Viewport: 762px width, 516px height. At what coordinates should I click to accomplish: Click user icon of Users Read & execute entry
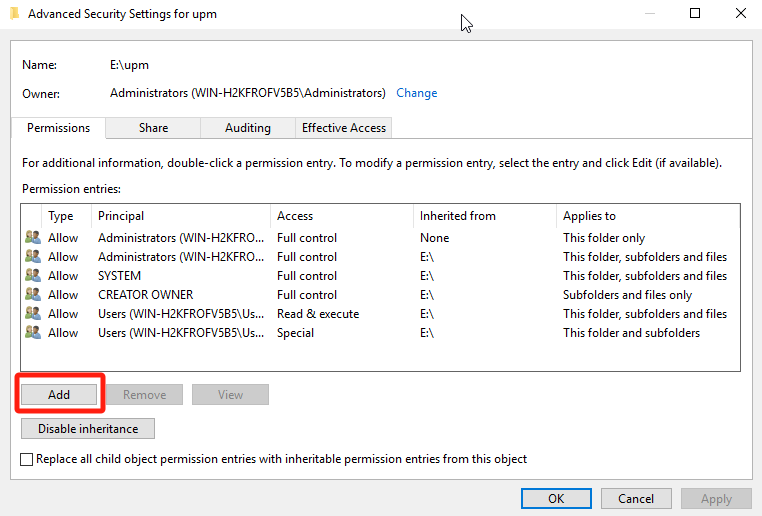click(33, 314)
